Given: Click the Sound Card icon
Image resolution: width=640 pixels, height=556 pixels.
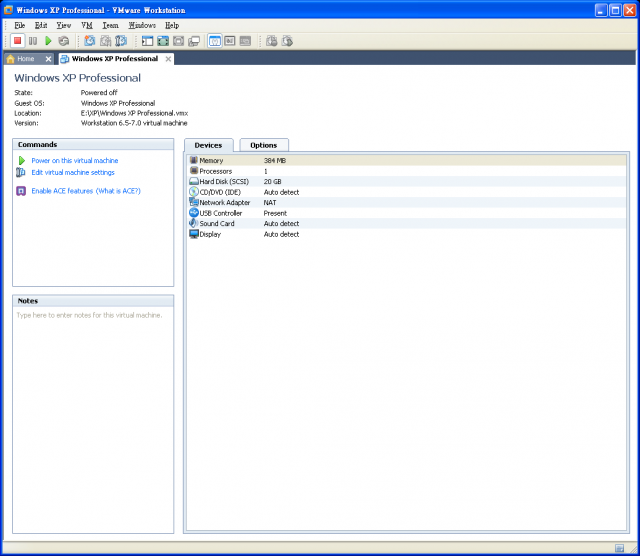Looking at the screenshot, I should coord(193,223).
